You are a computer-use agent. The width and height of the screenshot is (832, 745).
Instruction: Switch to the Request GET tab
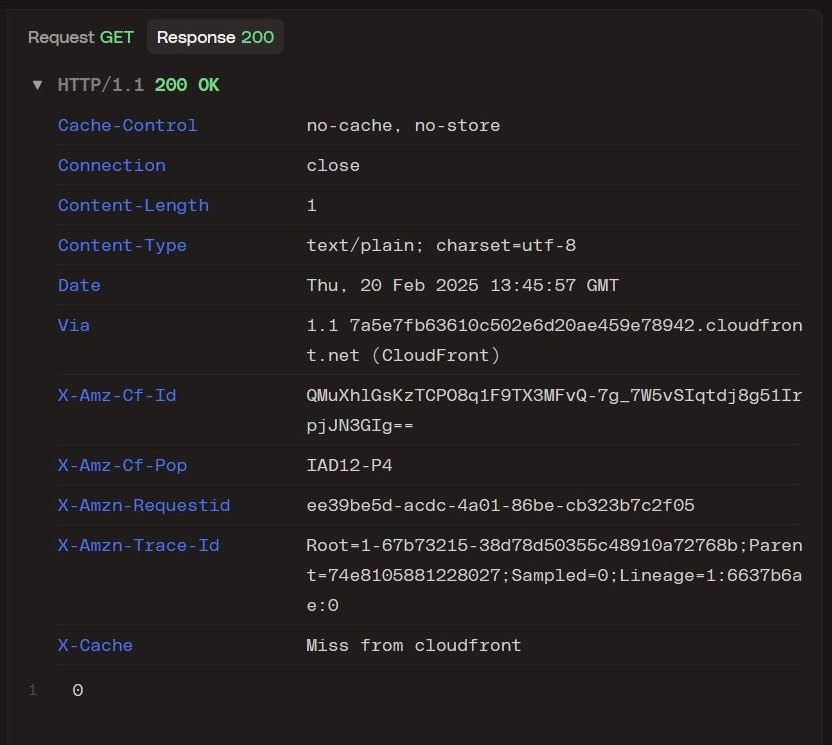81,37
